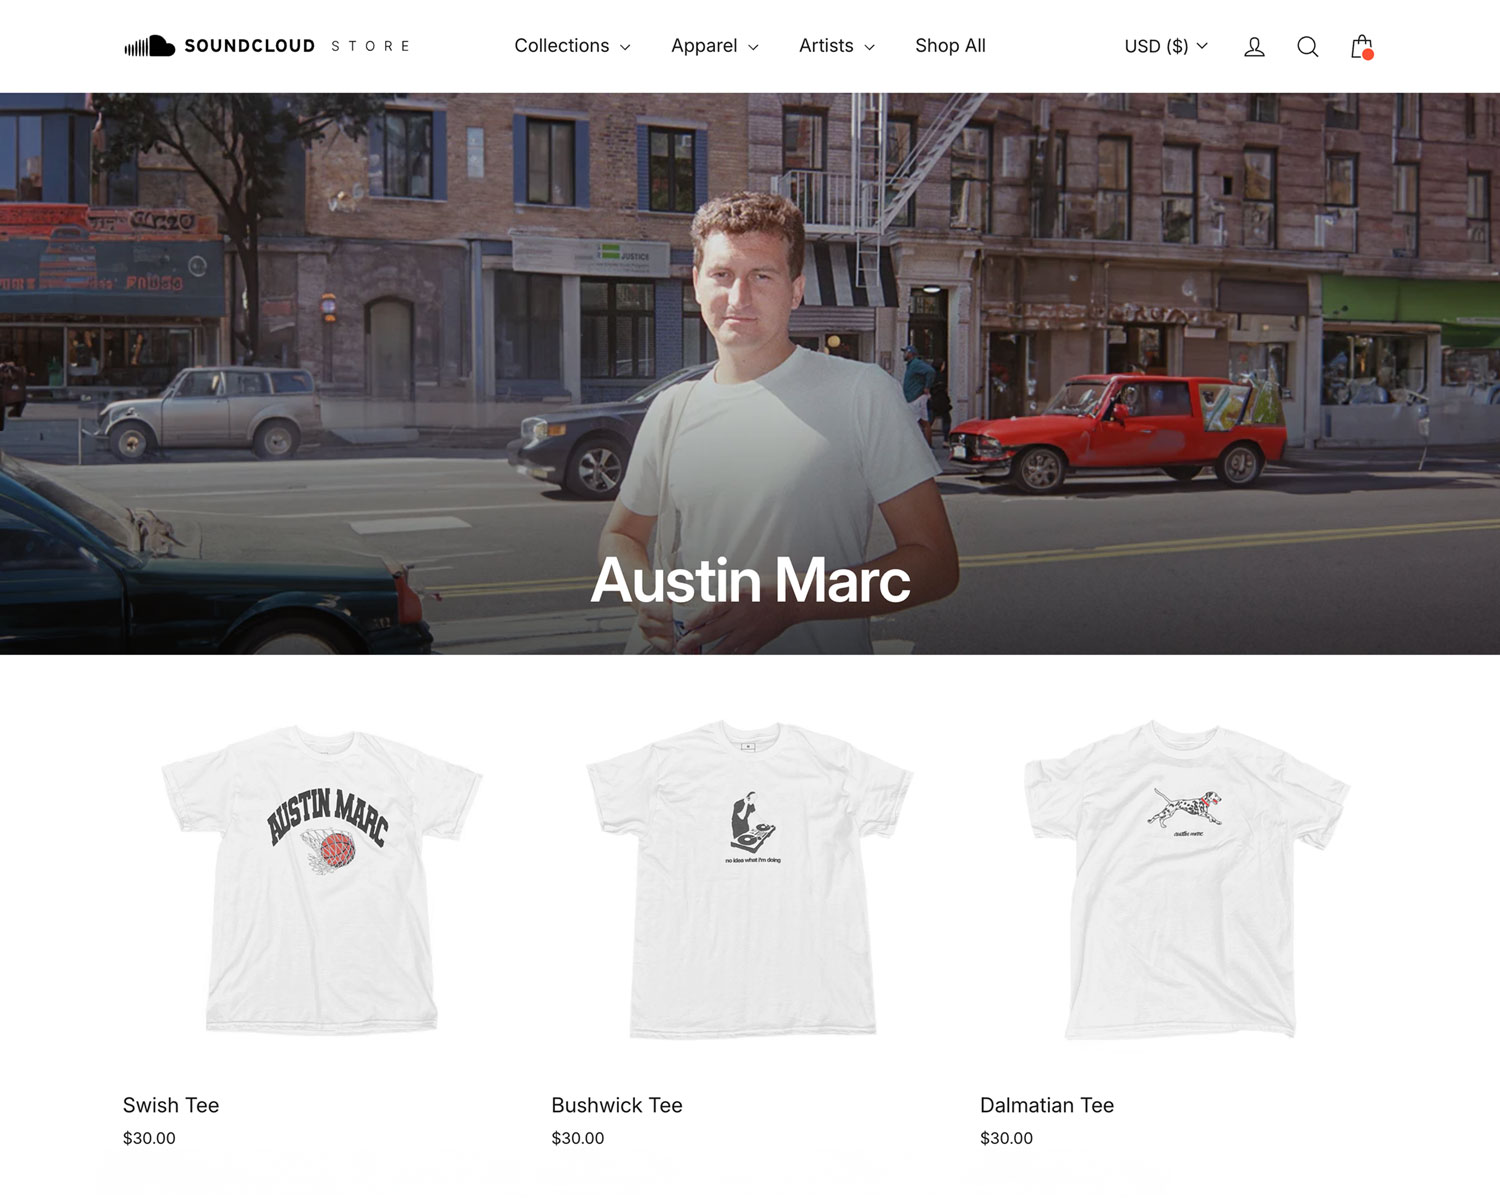This screenshot has height=1200, width=1500.
Task: Click the cart's red notification dot
Action: (x=1369, y=56)
